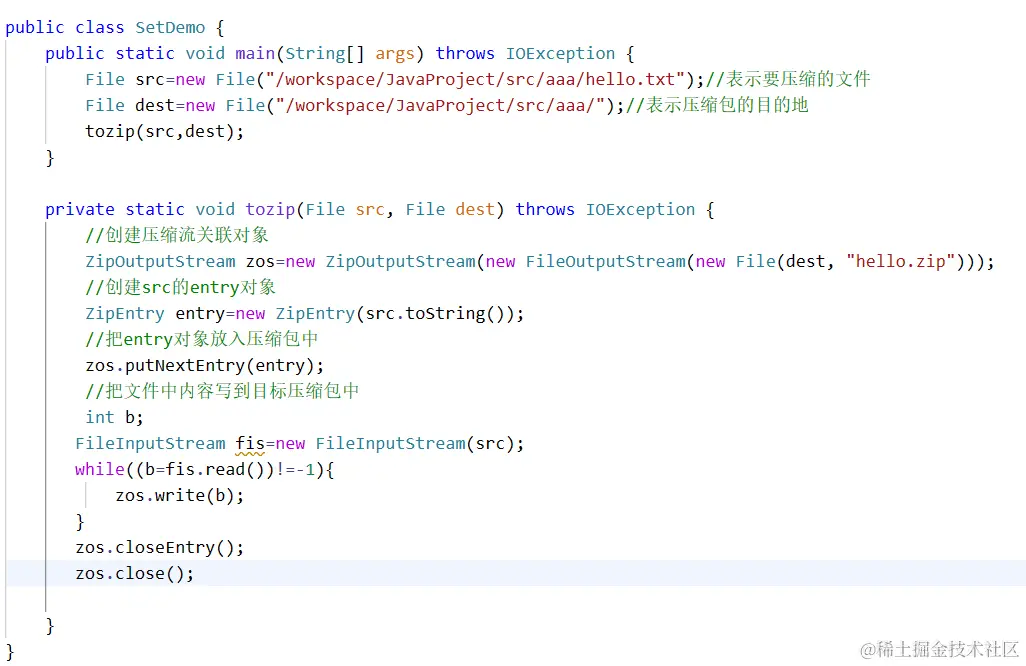
Task: Click IOException in main's throws clause
Action: [560, 54]
